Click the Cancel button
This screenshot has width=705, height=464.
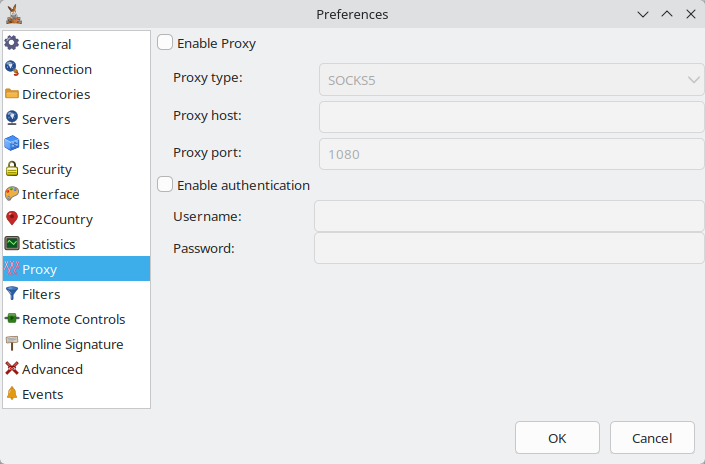click(x=652, y=437)
